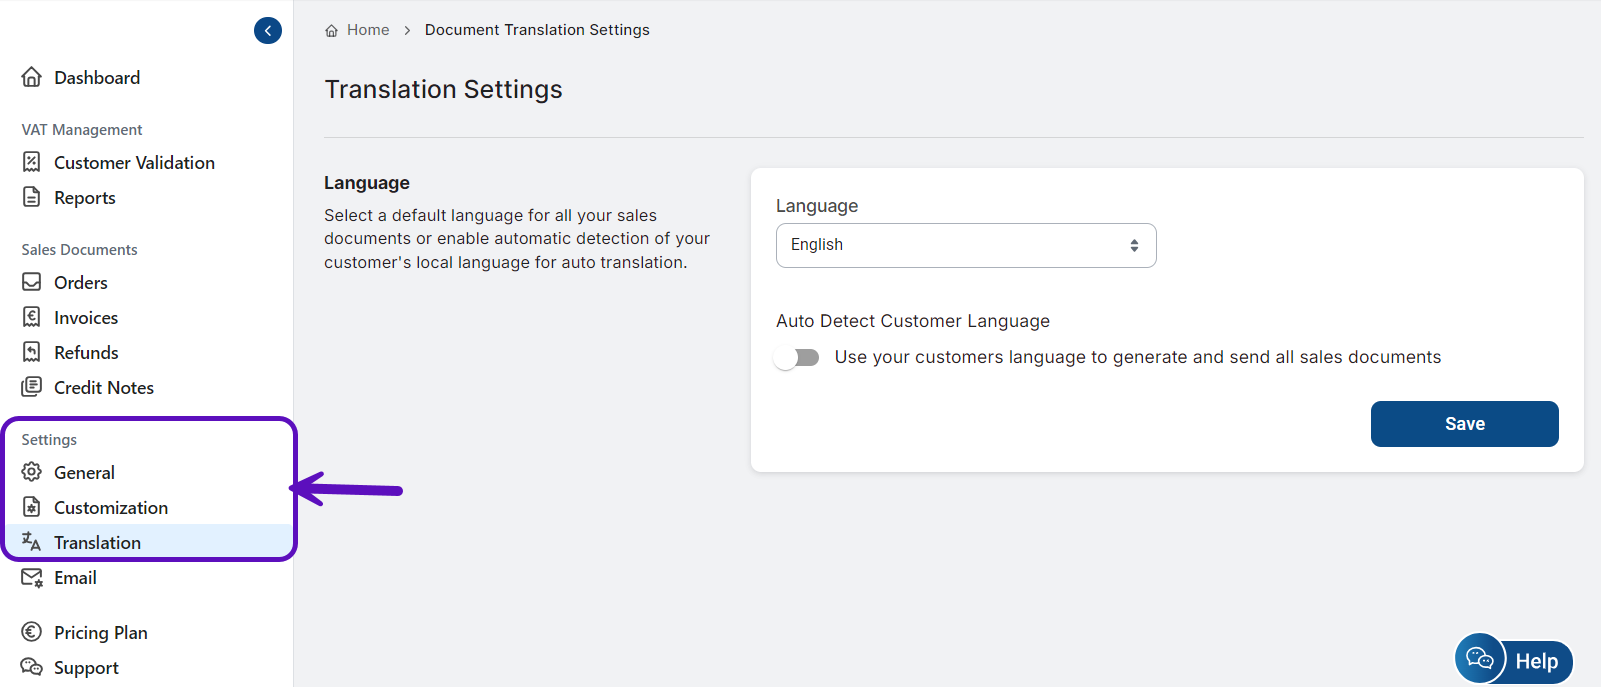Select the Translation menu item
Image resolution: width=1601 pixels, height=687 pixels.
[x=97, y=543]
